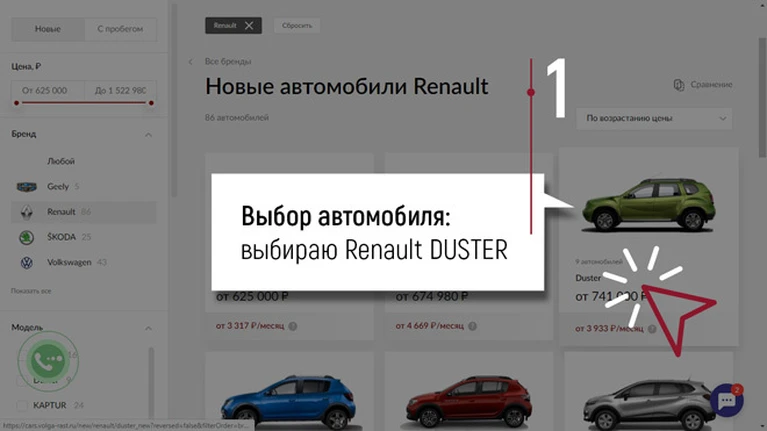The height and width of the screenshot is (431, 767).
Task: Click the back chevron next to Все бренды
Action: [191, 62]
